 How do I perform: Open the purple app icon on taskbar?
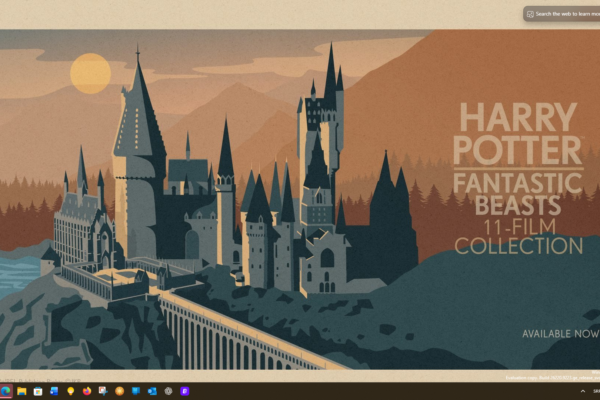185,391
